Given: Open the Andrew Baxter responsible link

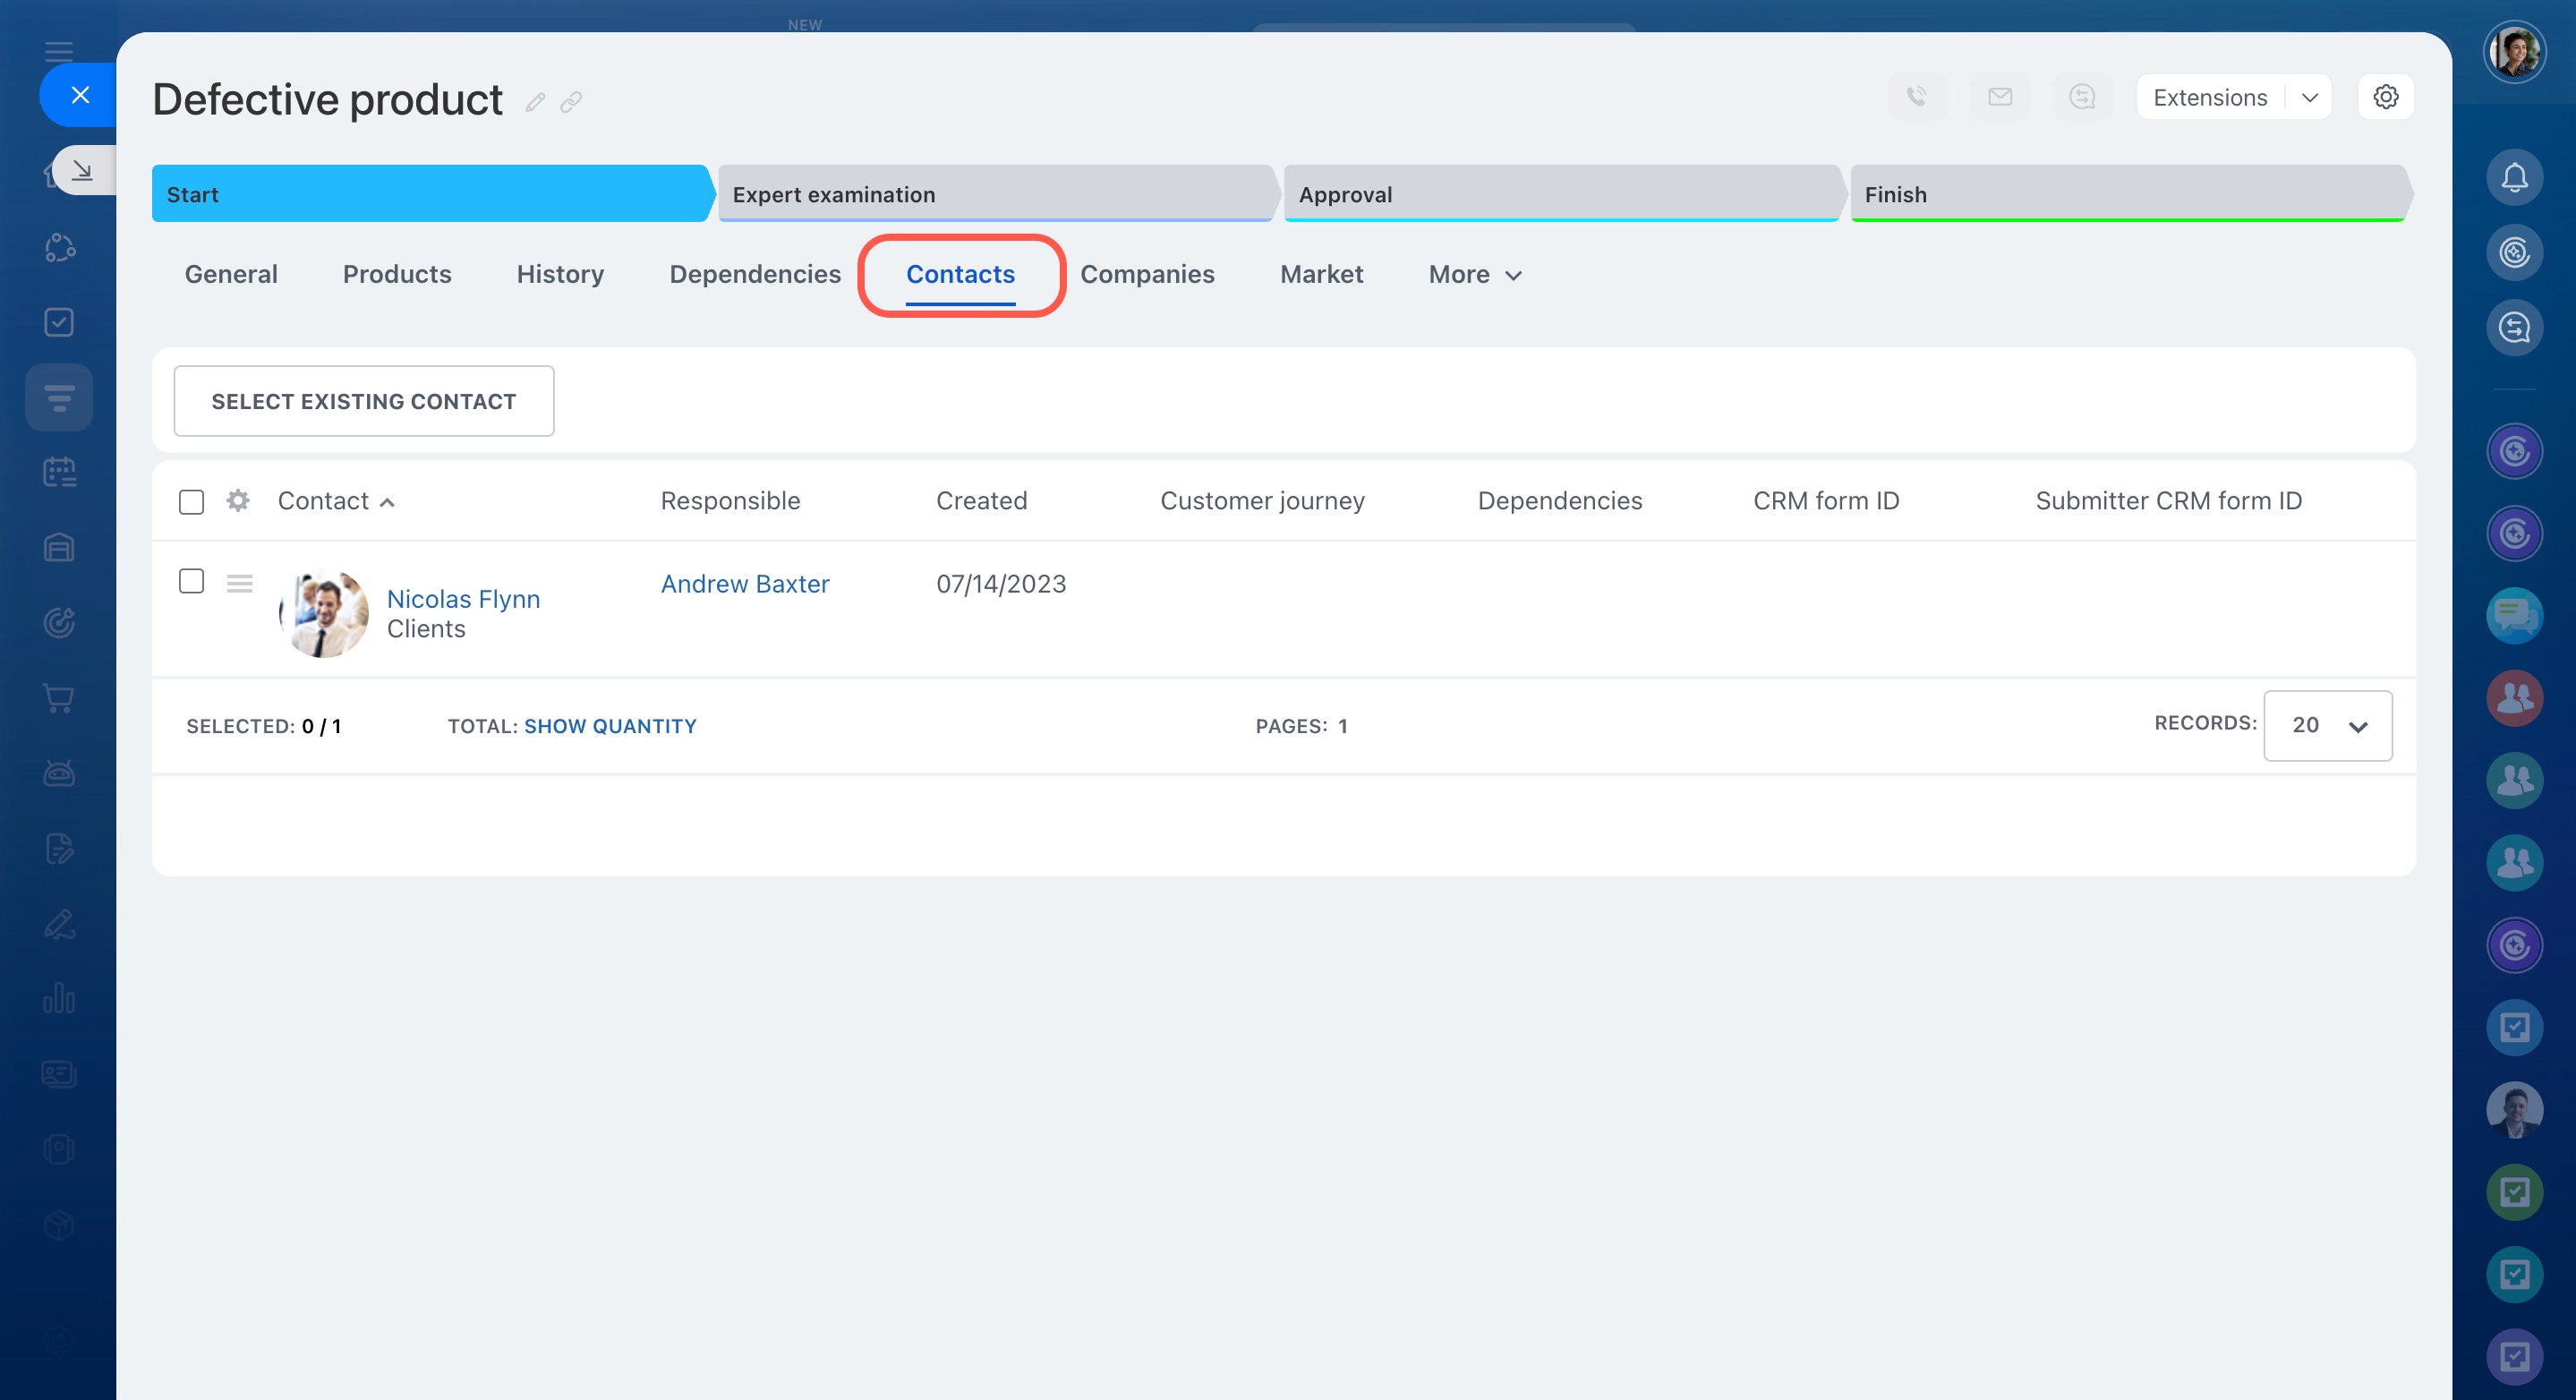Looking at the screenshot, I should [745, 584].
